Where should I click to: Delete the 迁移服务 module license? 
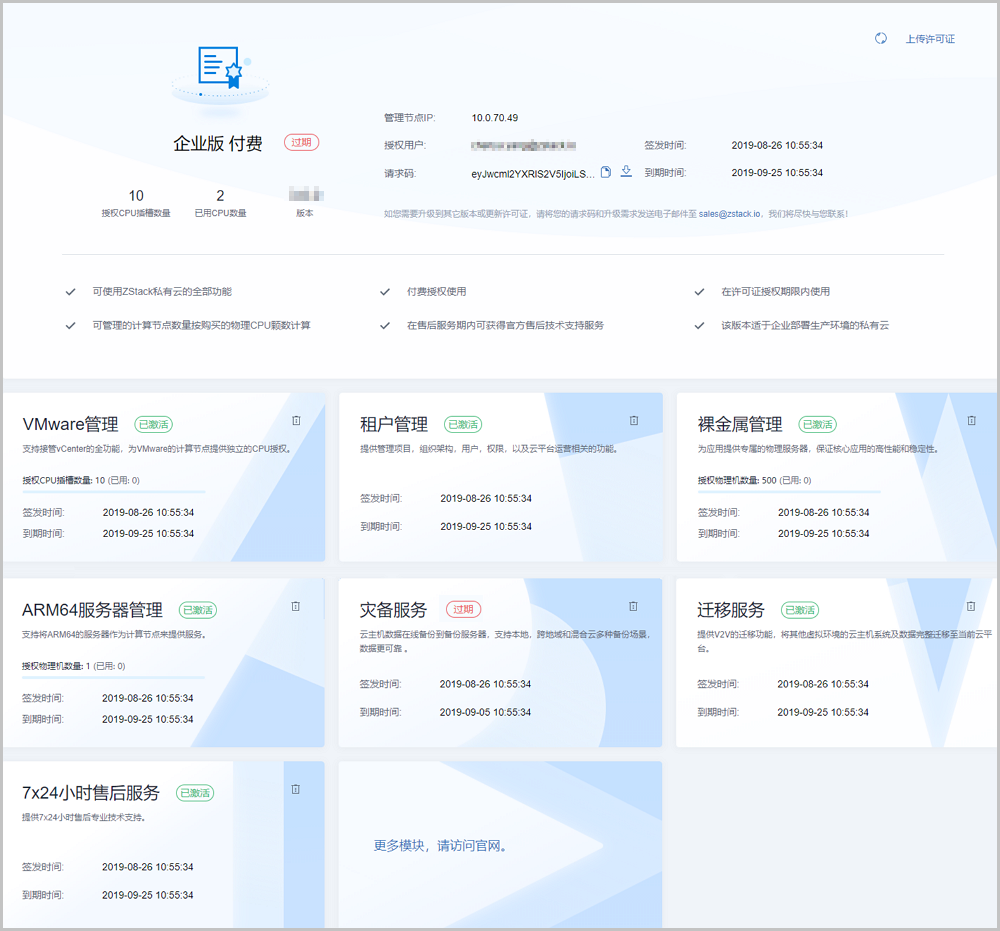[x=971, y=606]
